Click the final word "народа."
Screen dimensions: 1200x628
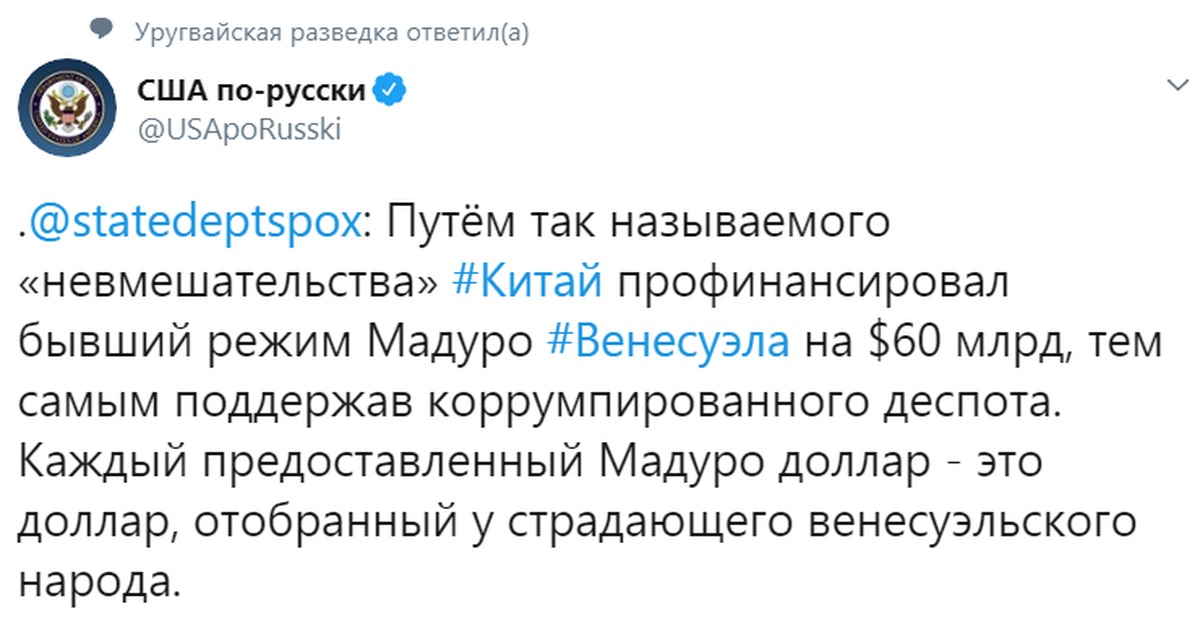(102, 581)
